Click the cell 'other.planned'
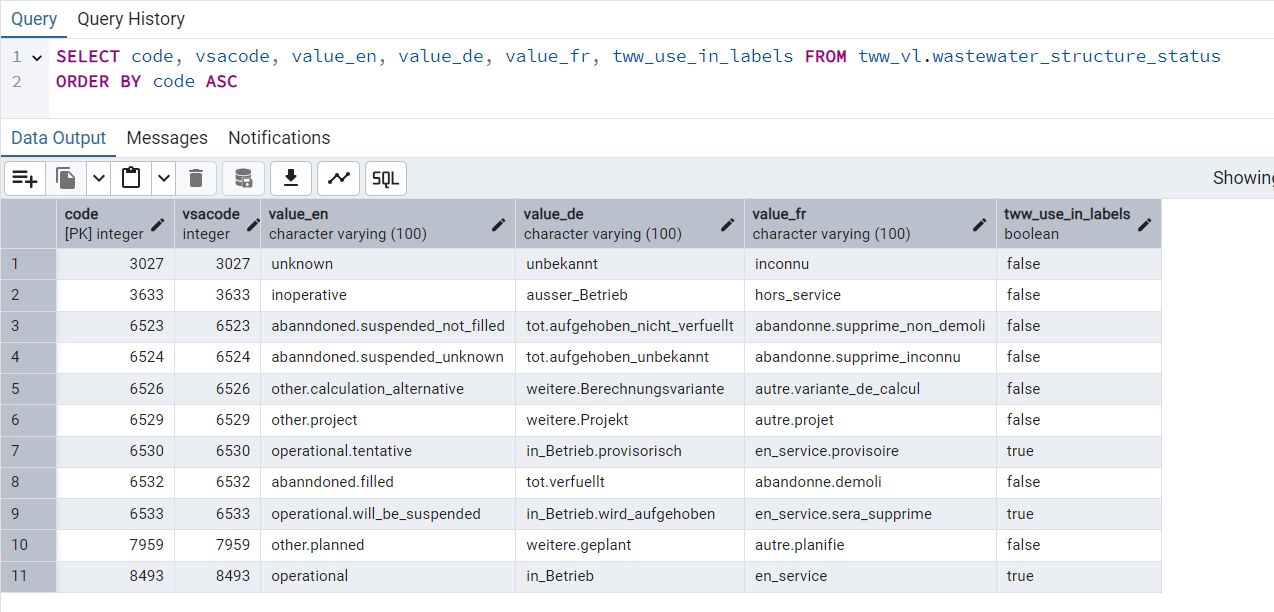Image resolution: width=1274 pixels, height=612 pixels. coord(388,545)
